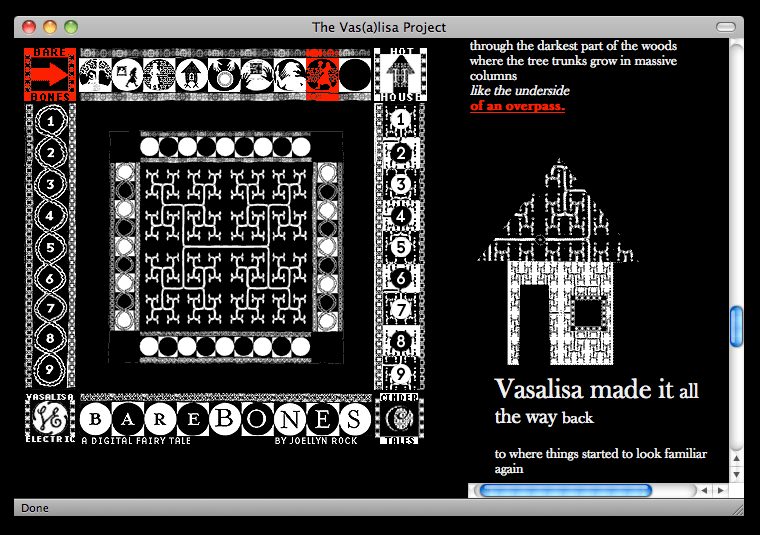Click the solid black circle scene icon

354,74
